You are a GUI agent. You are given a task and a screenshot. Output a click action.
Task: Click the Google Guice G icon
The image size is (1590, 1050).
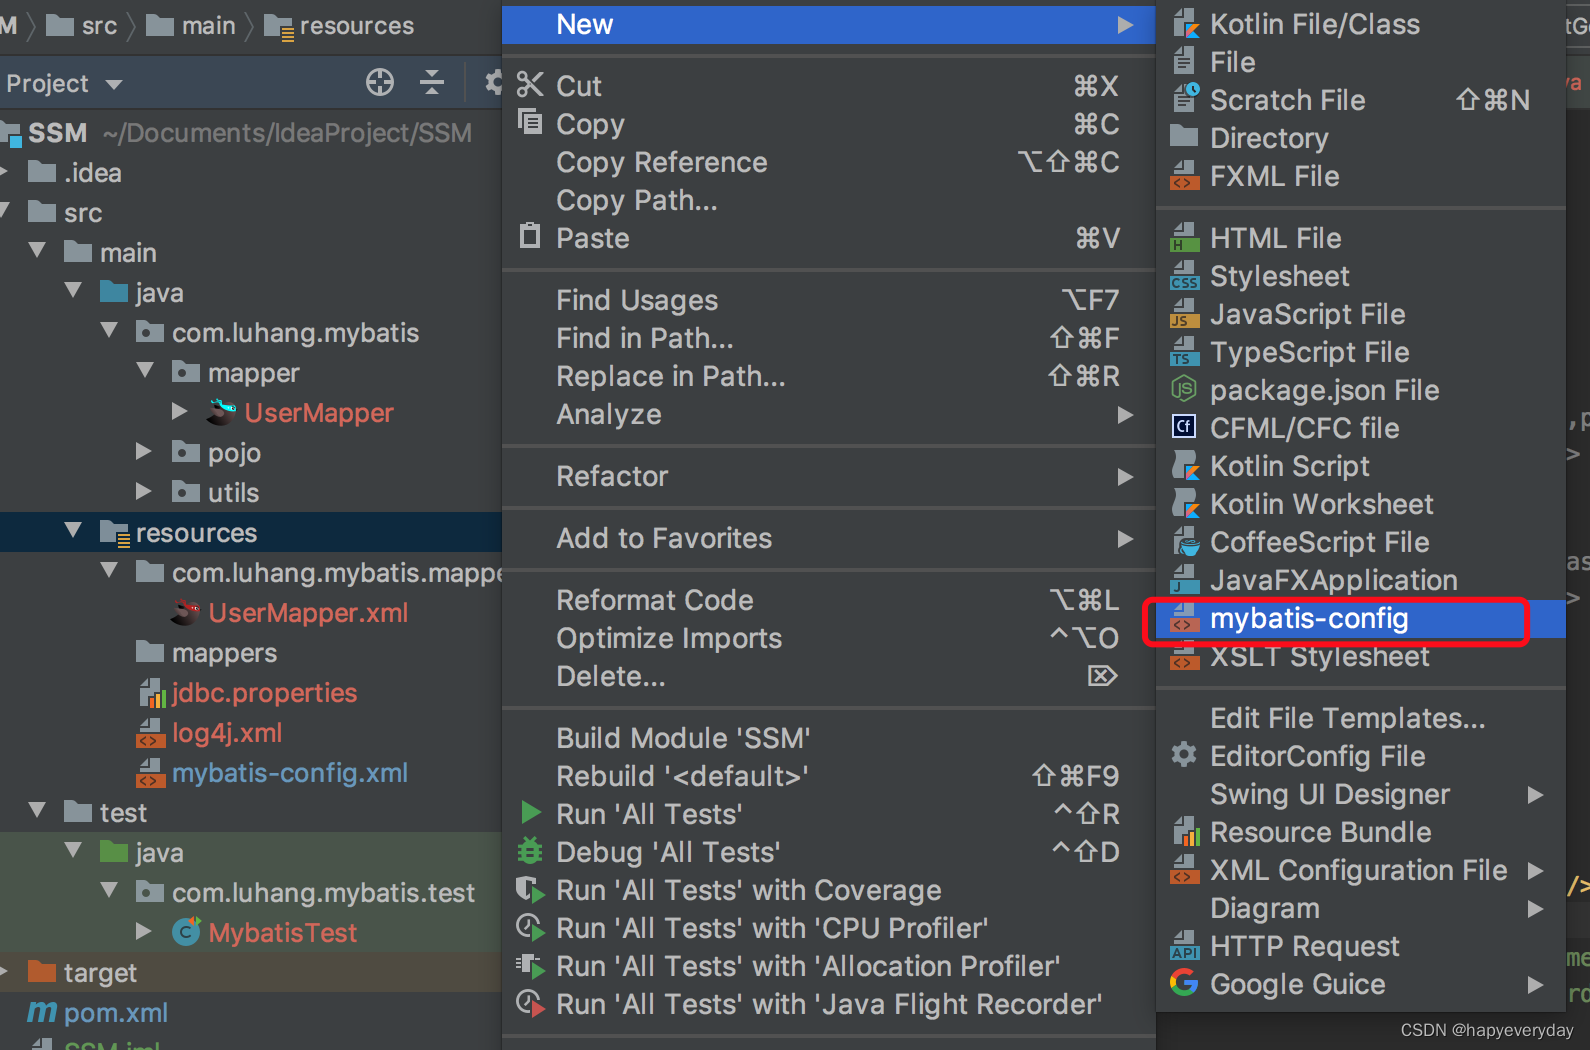[x=1184, y=983]
